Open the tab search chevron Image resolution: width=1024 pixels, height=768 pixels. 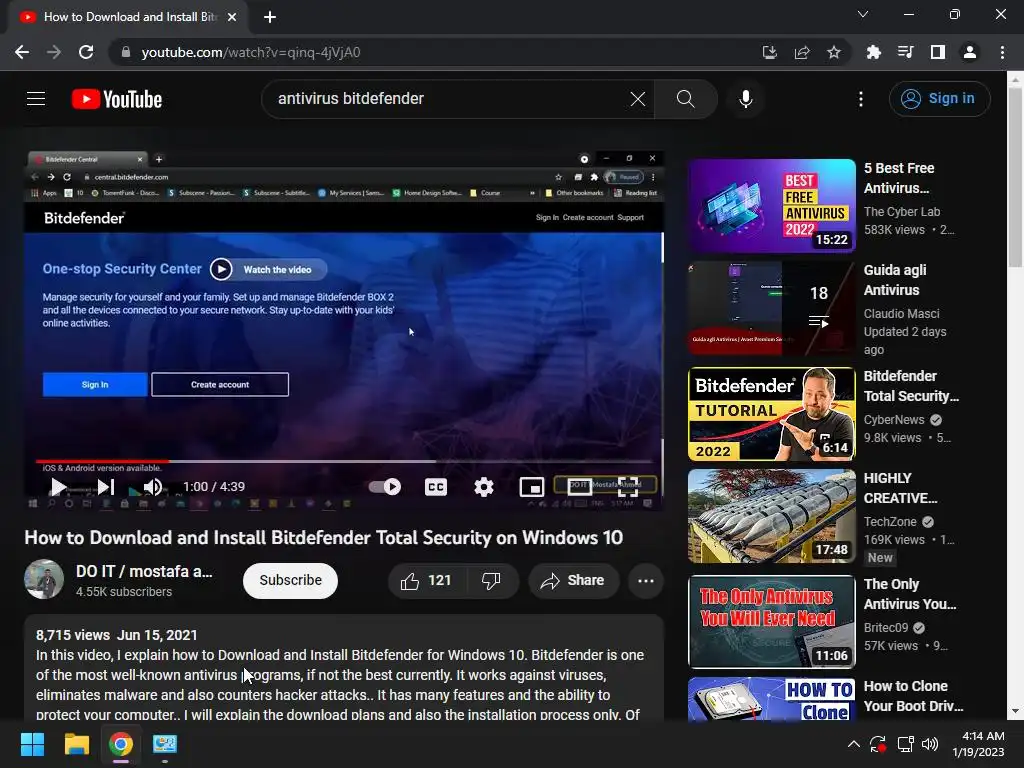coord(863,14)
